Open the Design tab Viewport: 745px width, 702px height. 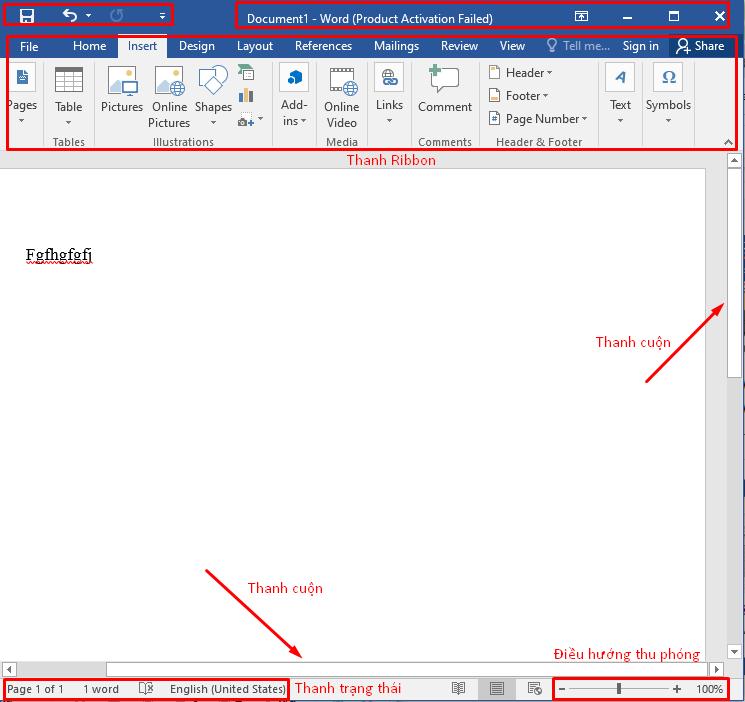coord(196,46)
